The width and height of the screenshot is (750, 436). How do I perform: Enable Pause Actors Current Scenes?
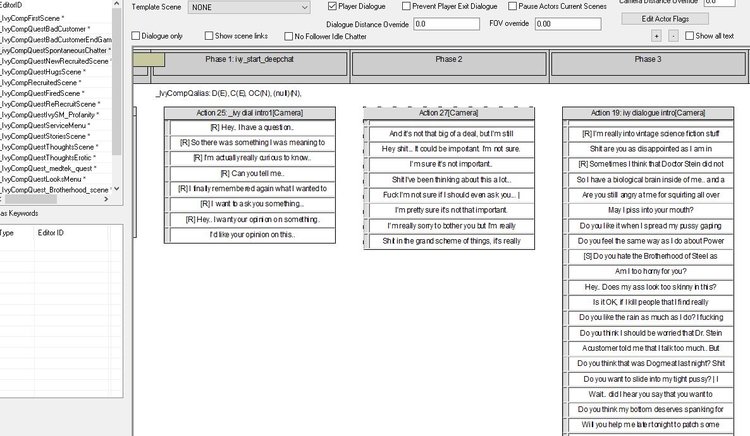[512, 6]
